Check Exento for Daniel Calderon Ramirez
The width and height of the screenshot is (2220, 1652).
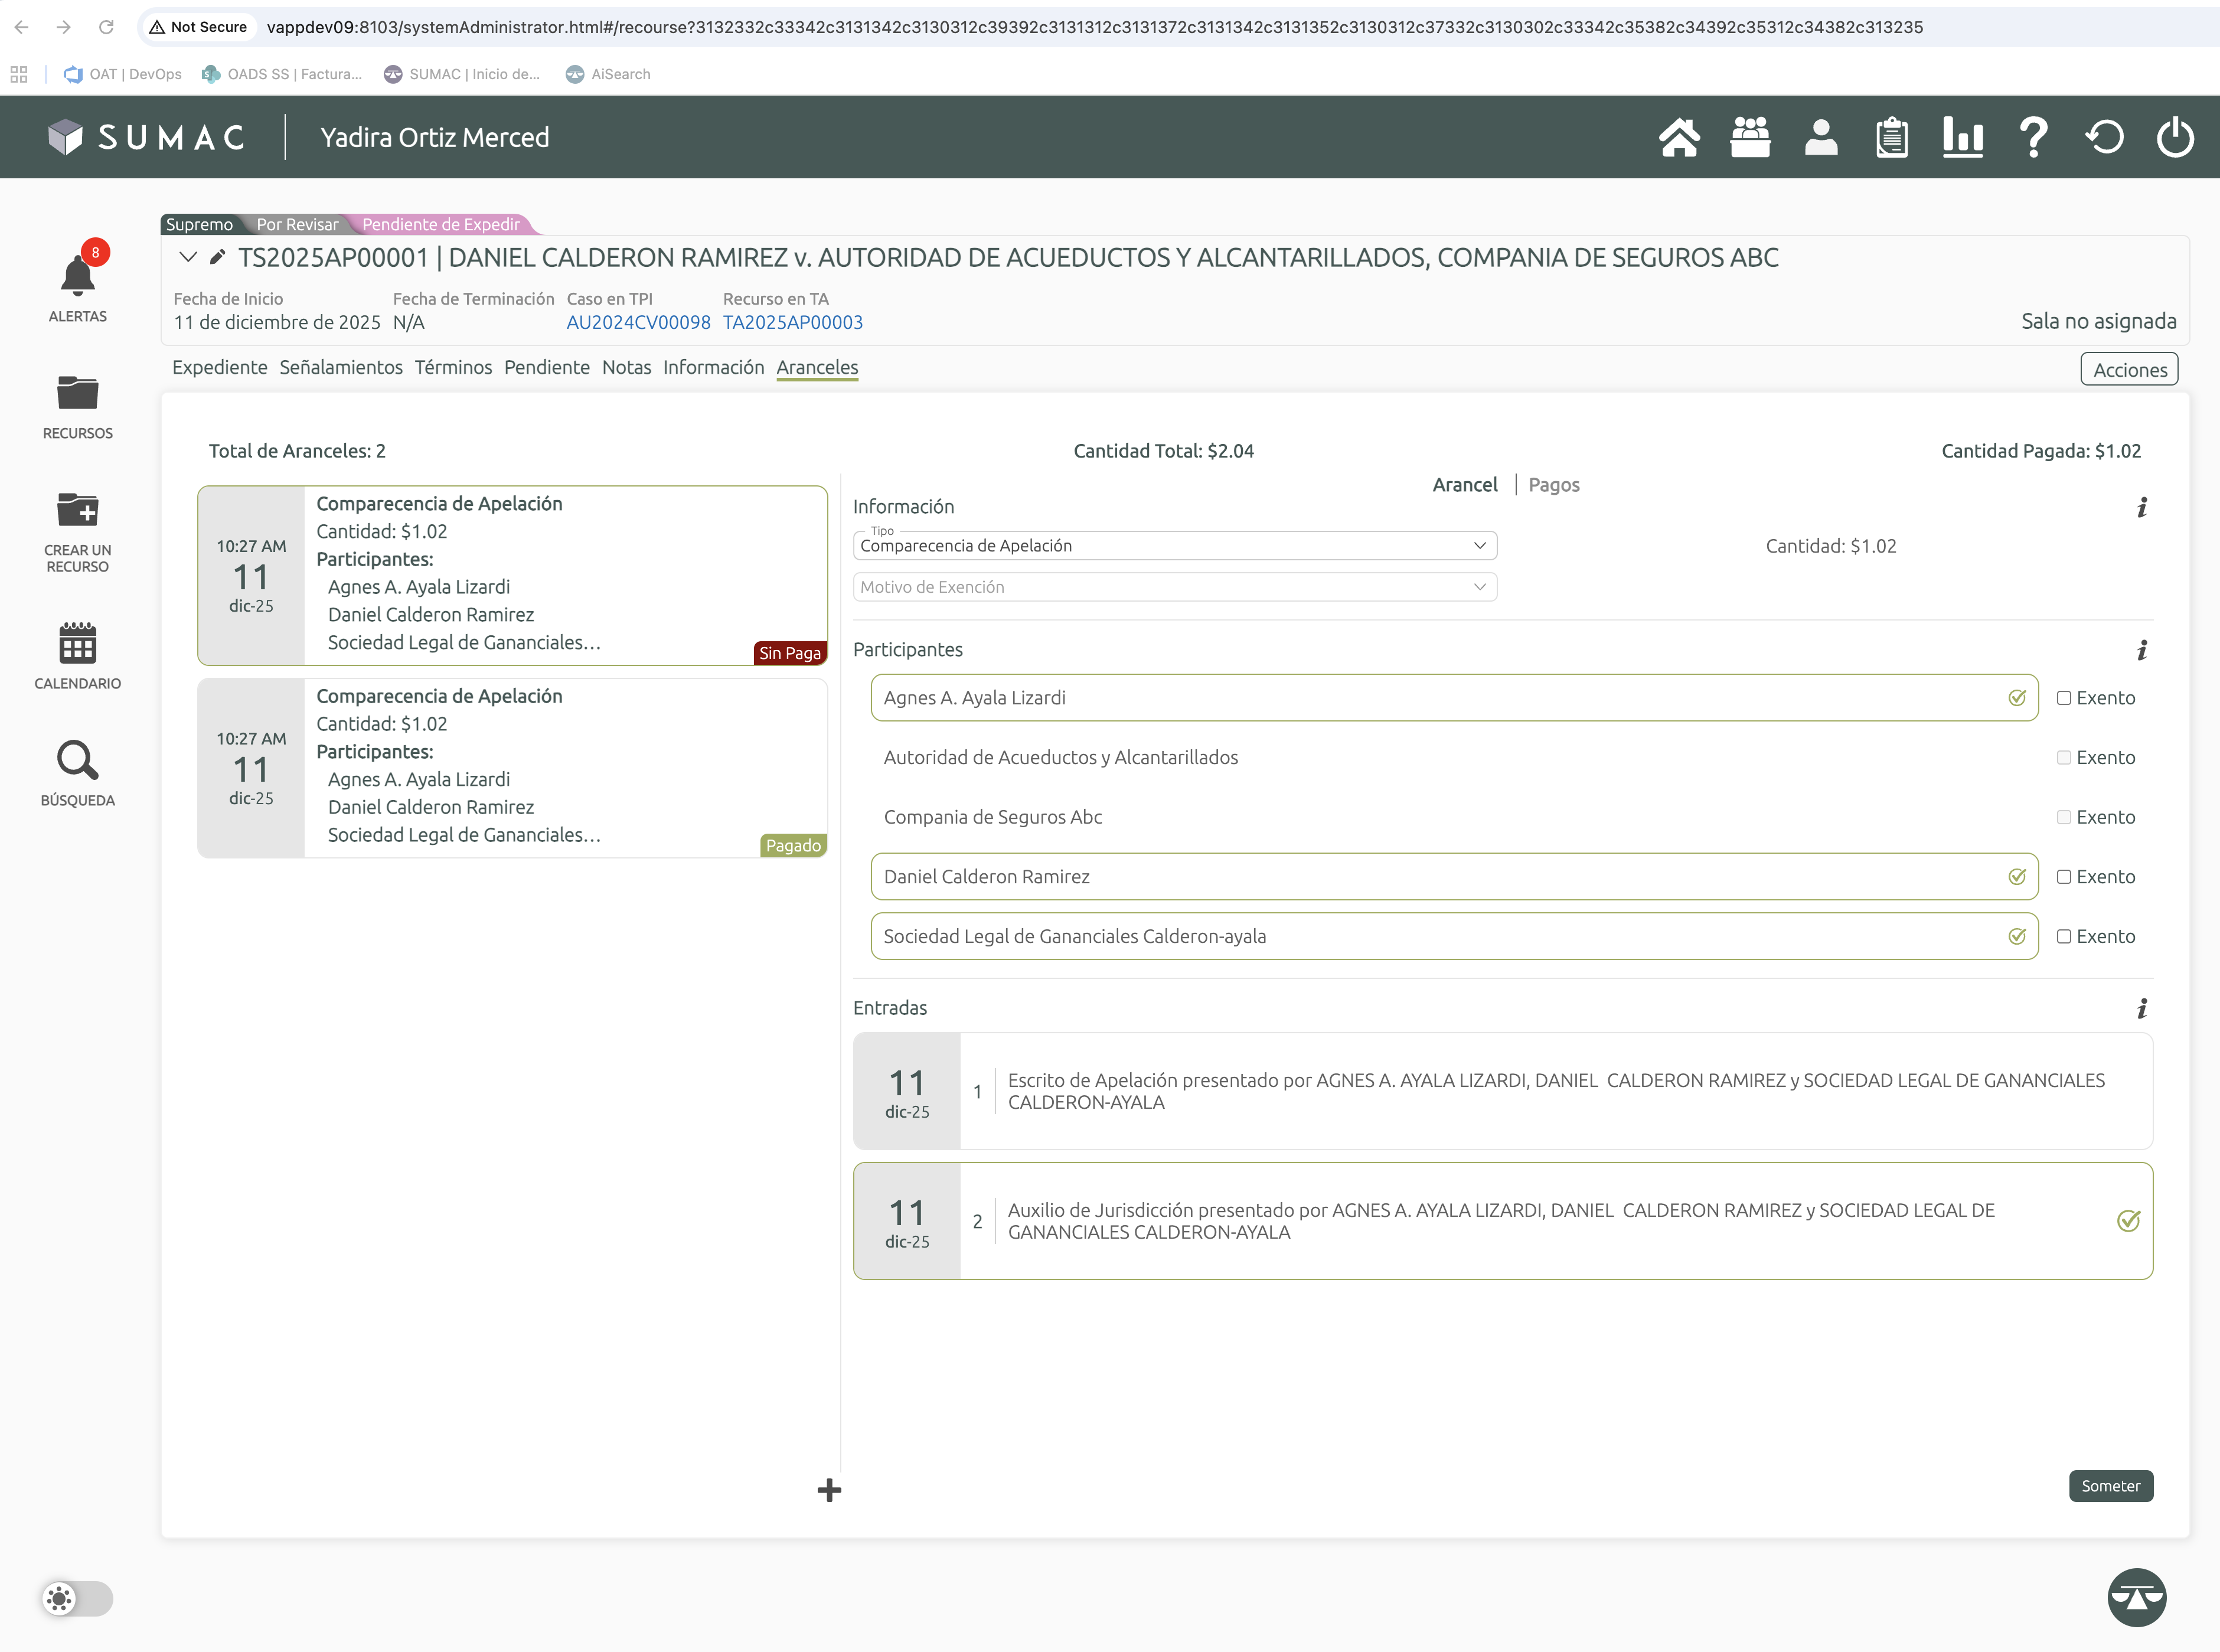click(x=2064, y=877)
